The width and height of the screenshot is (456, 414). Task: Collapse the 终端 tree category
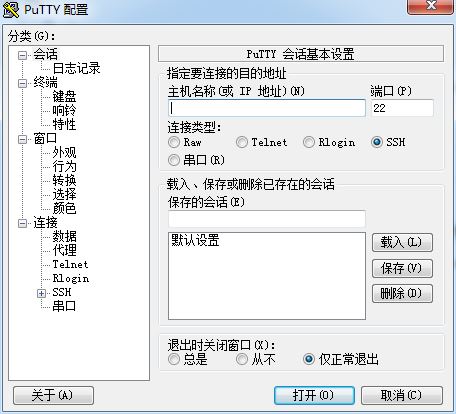(22, 83)
